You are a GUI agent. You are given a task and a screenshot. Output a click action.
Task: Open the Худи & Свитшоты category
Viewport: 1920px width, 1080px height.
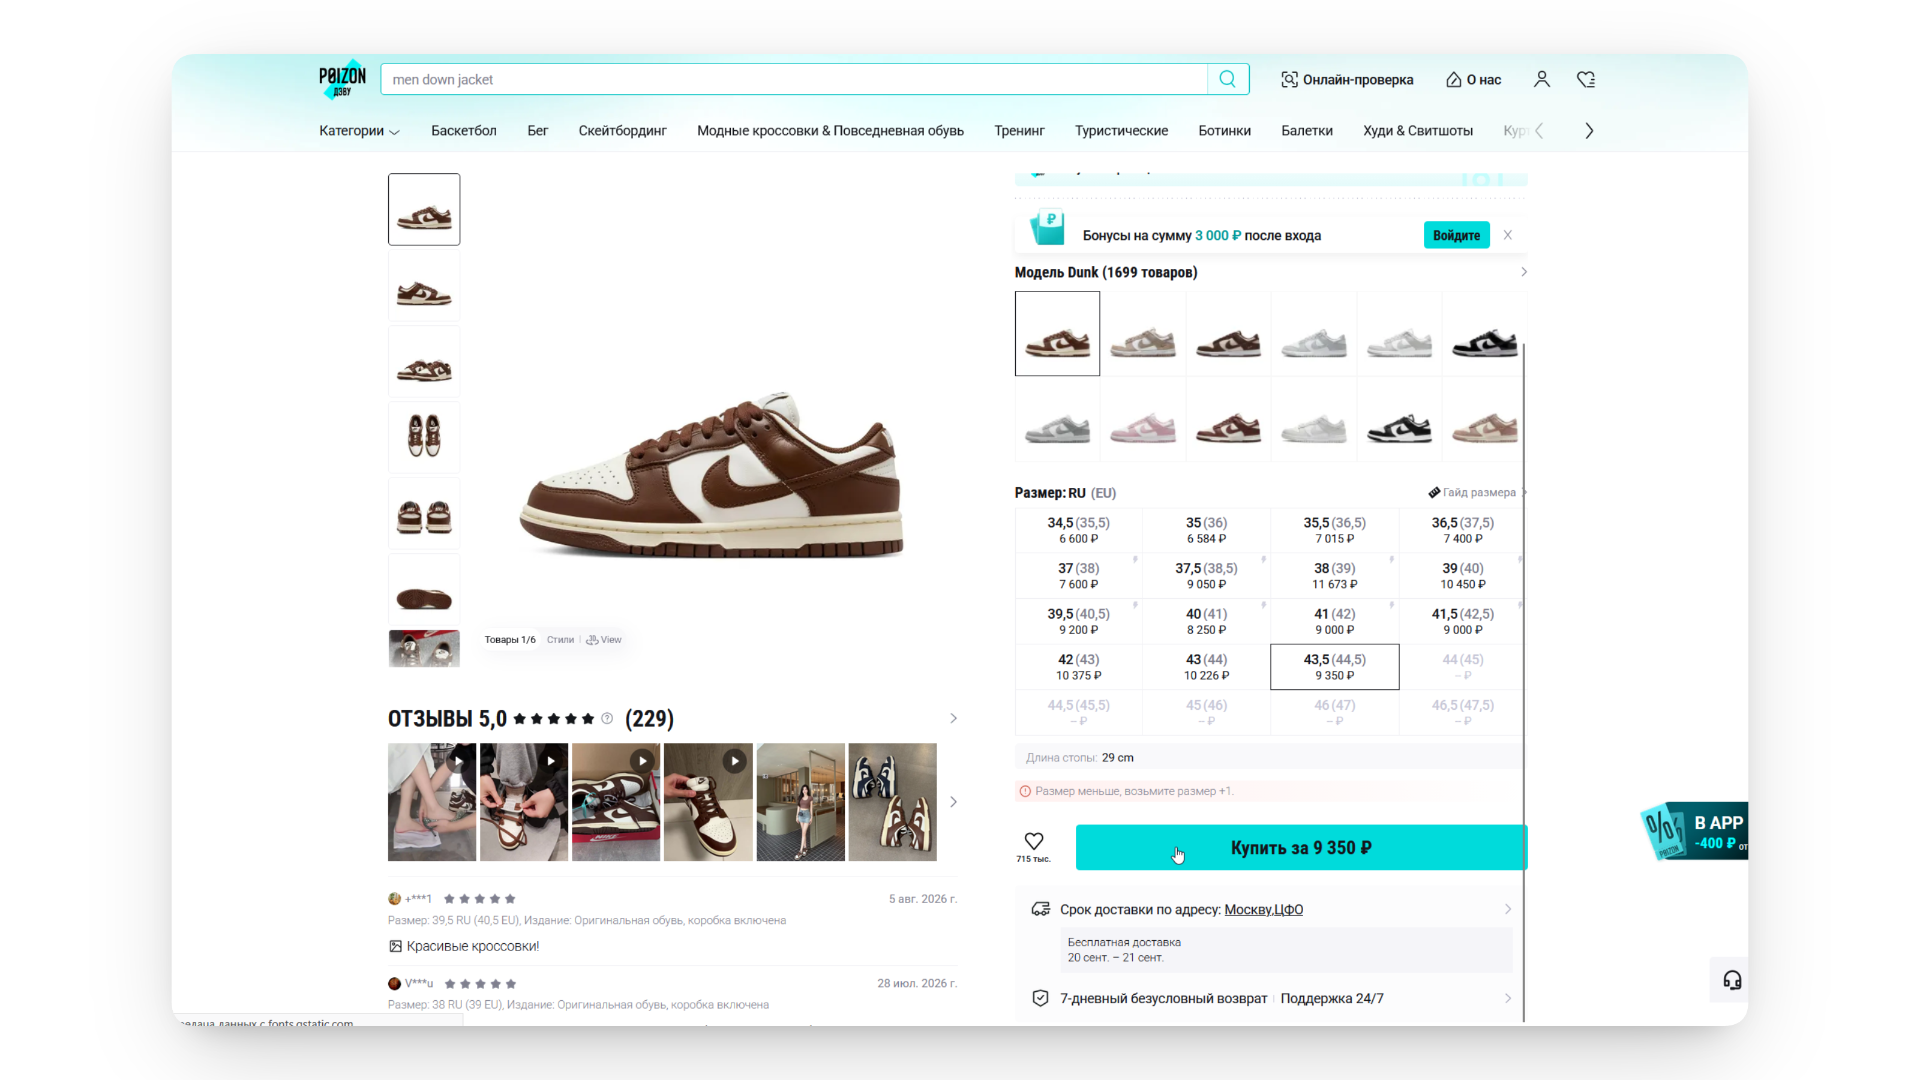click(x=1418, y=131)
